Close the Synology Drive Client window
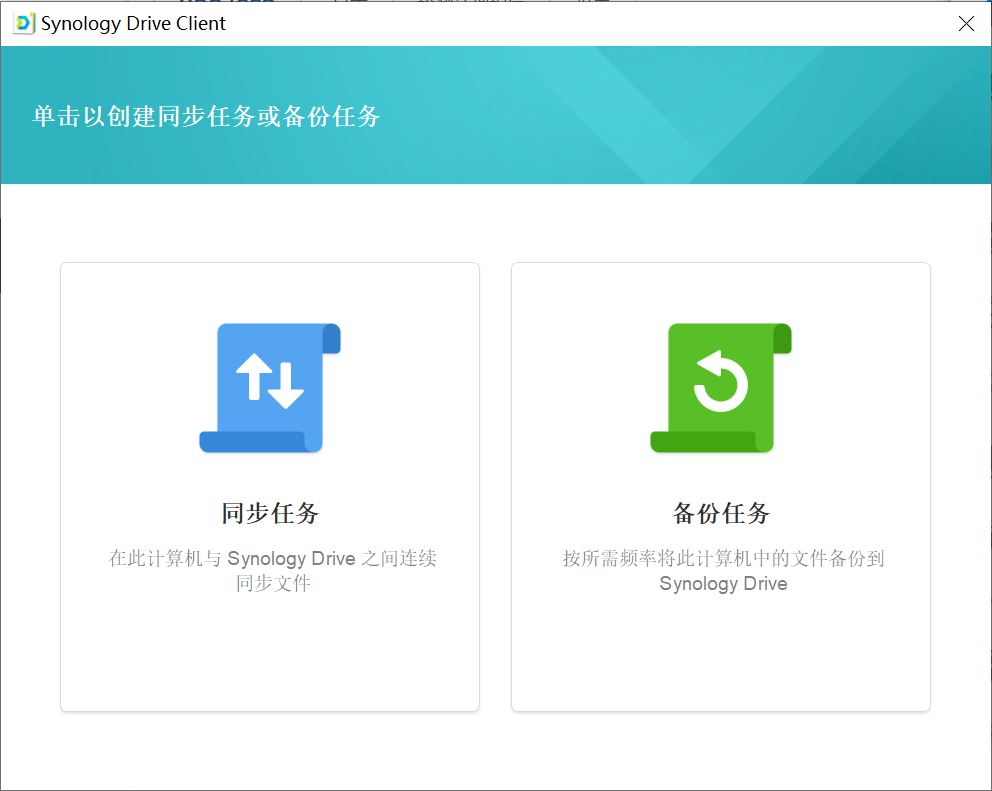This screenshot has width=992, height=791. 966,23
